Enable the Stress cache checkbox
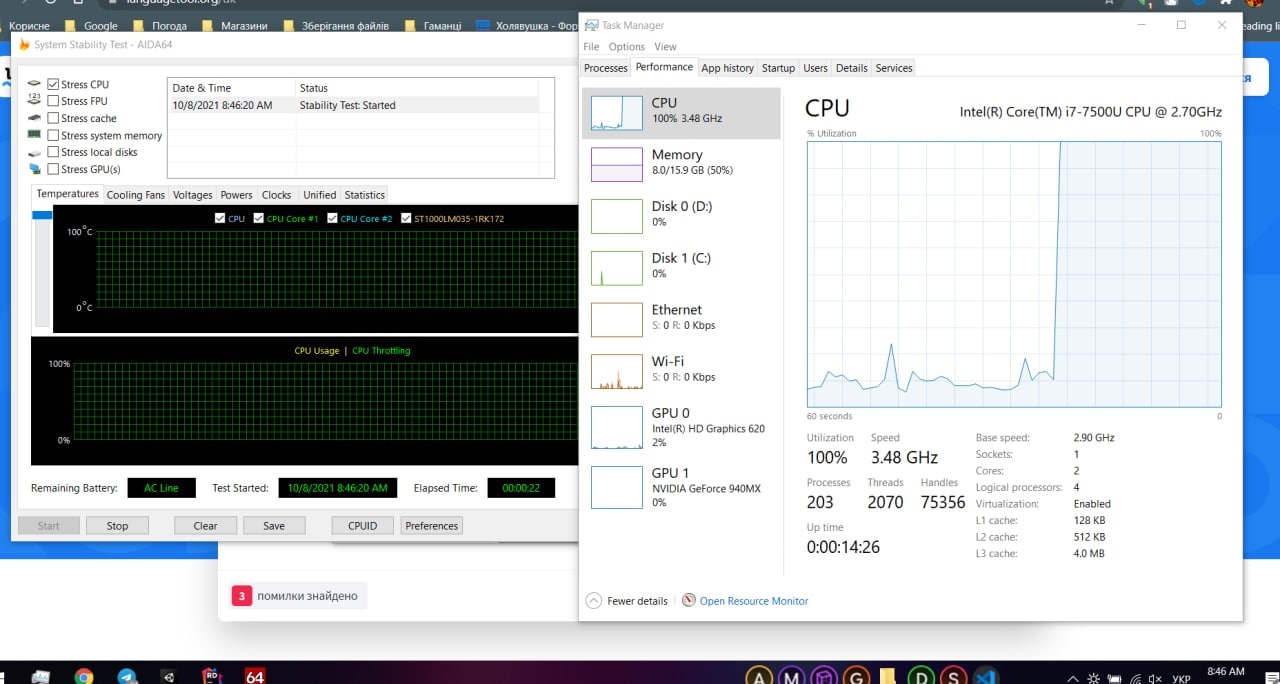 [x=53, y=118]
